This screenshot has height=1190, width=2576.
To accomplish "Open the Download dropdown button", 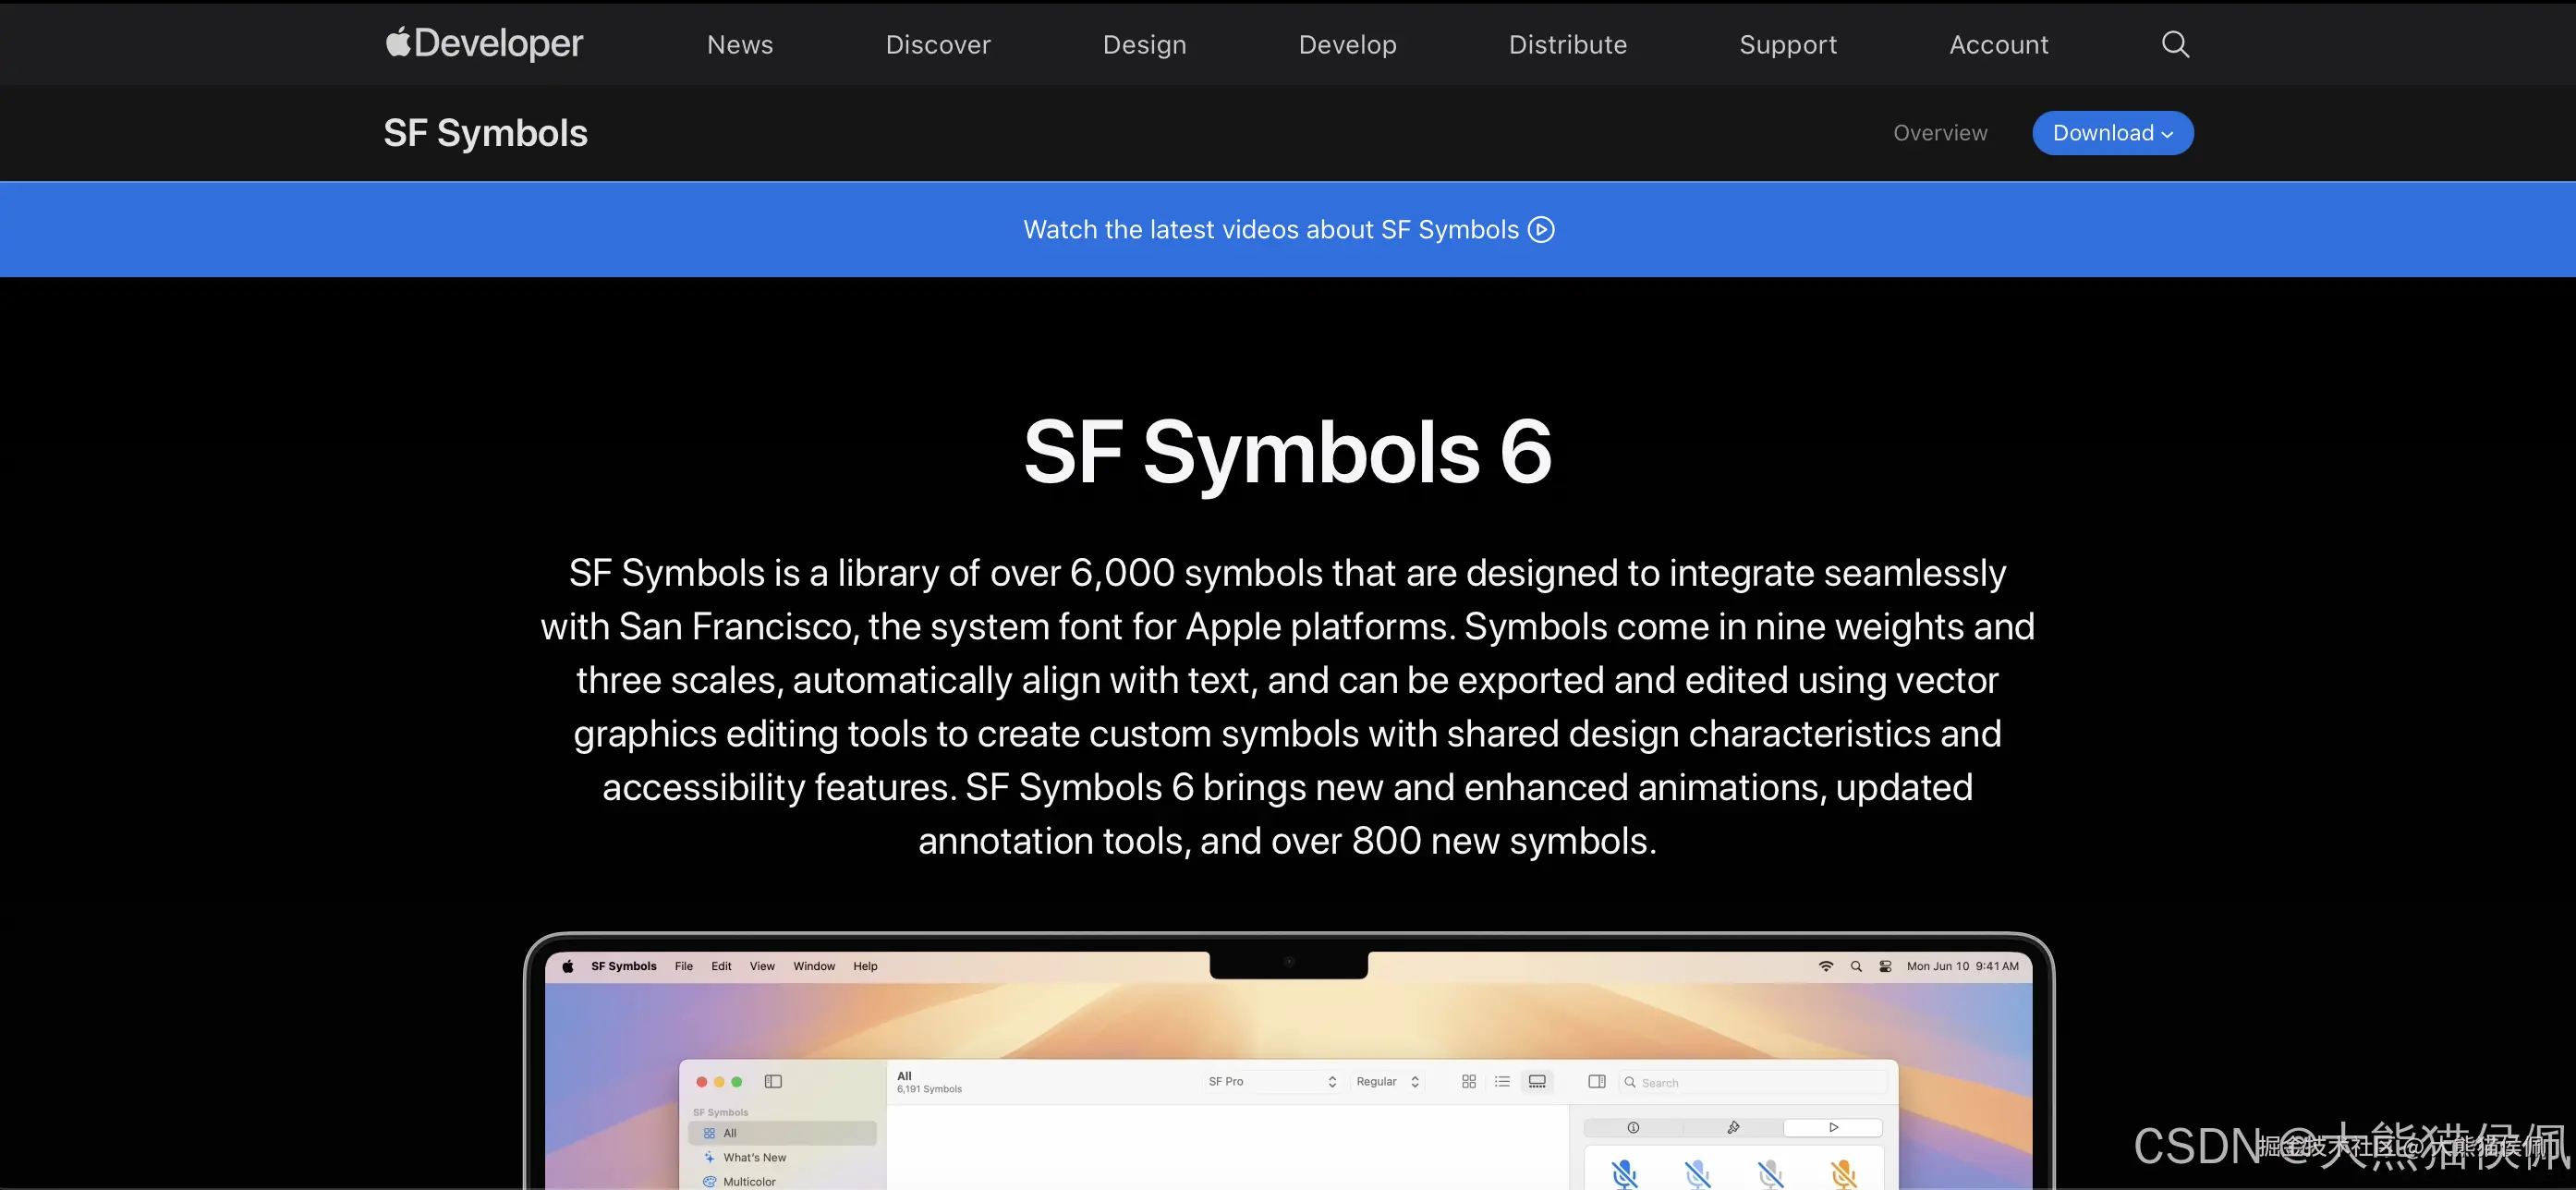I will pyautogui.click(x=2112, y=133).
